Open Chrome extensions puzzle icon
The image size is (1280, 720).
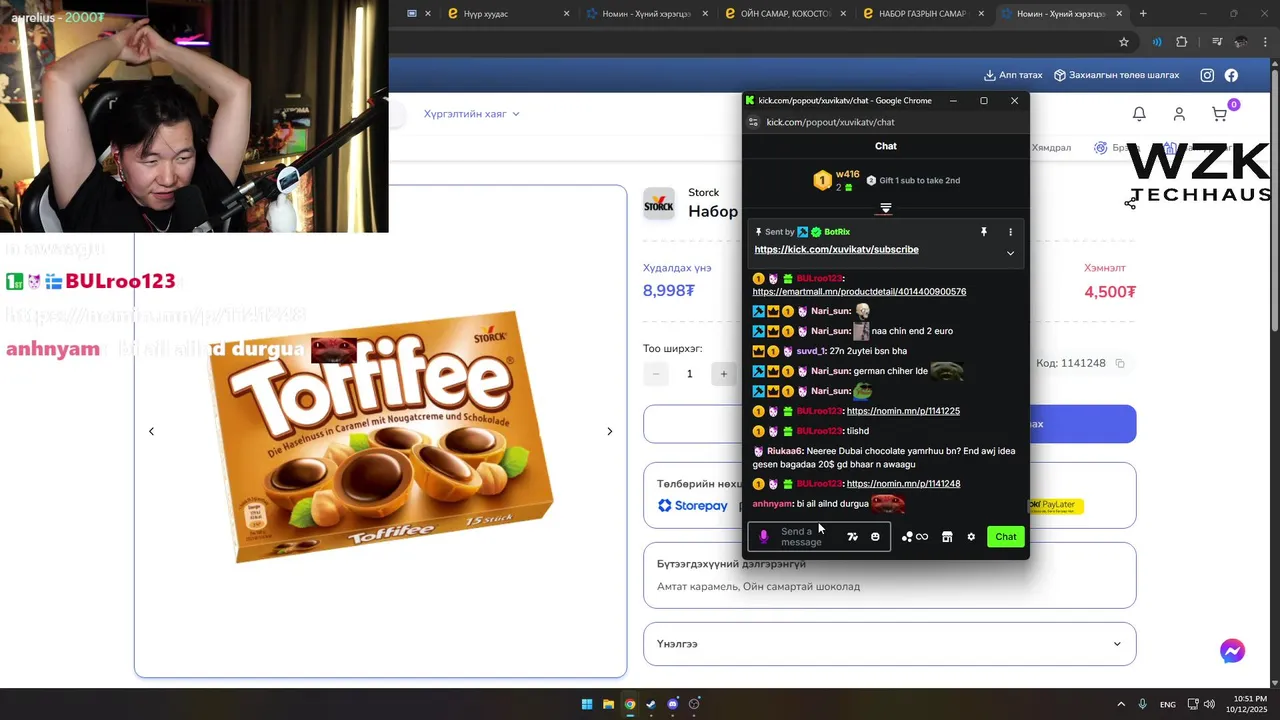click(x=1182, y=42)
